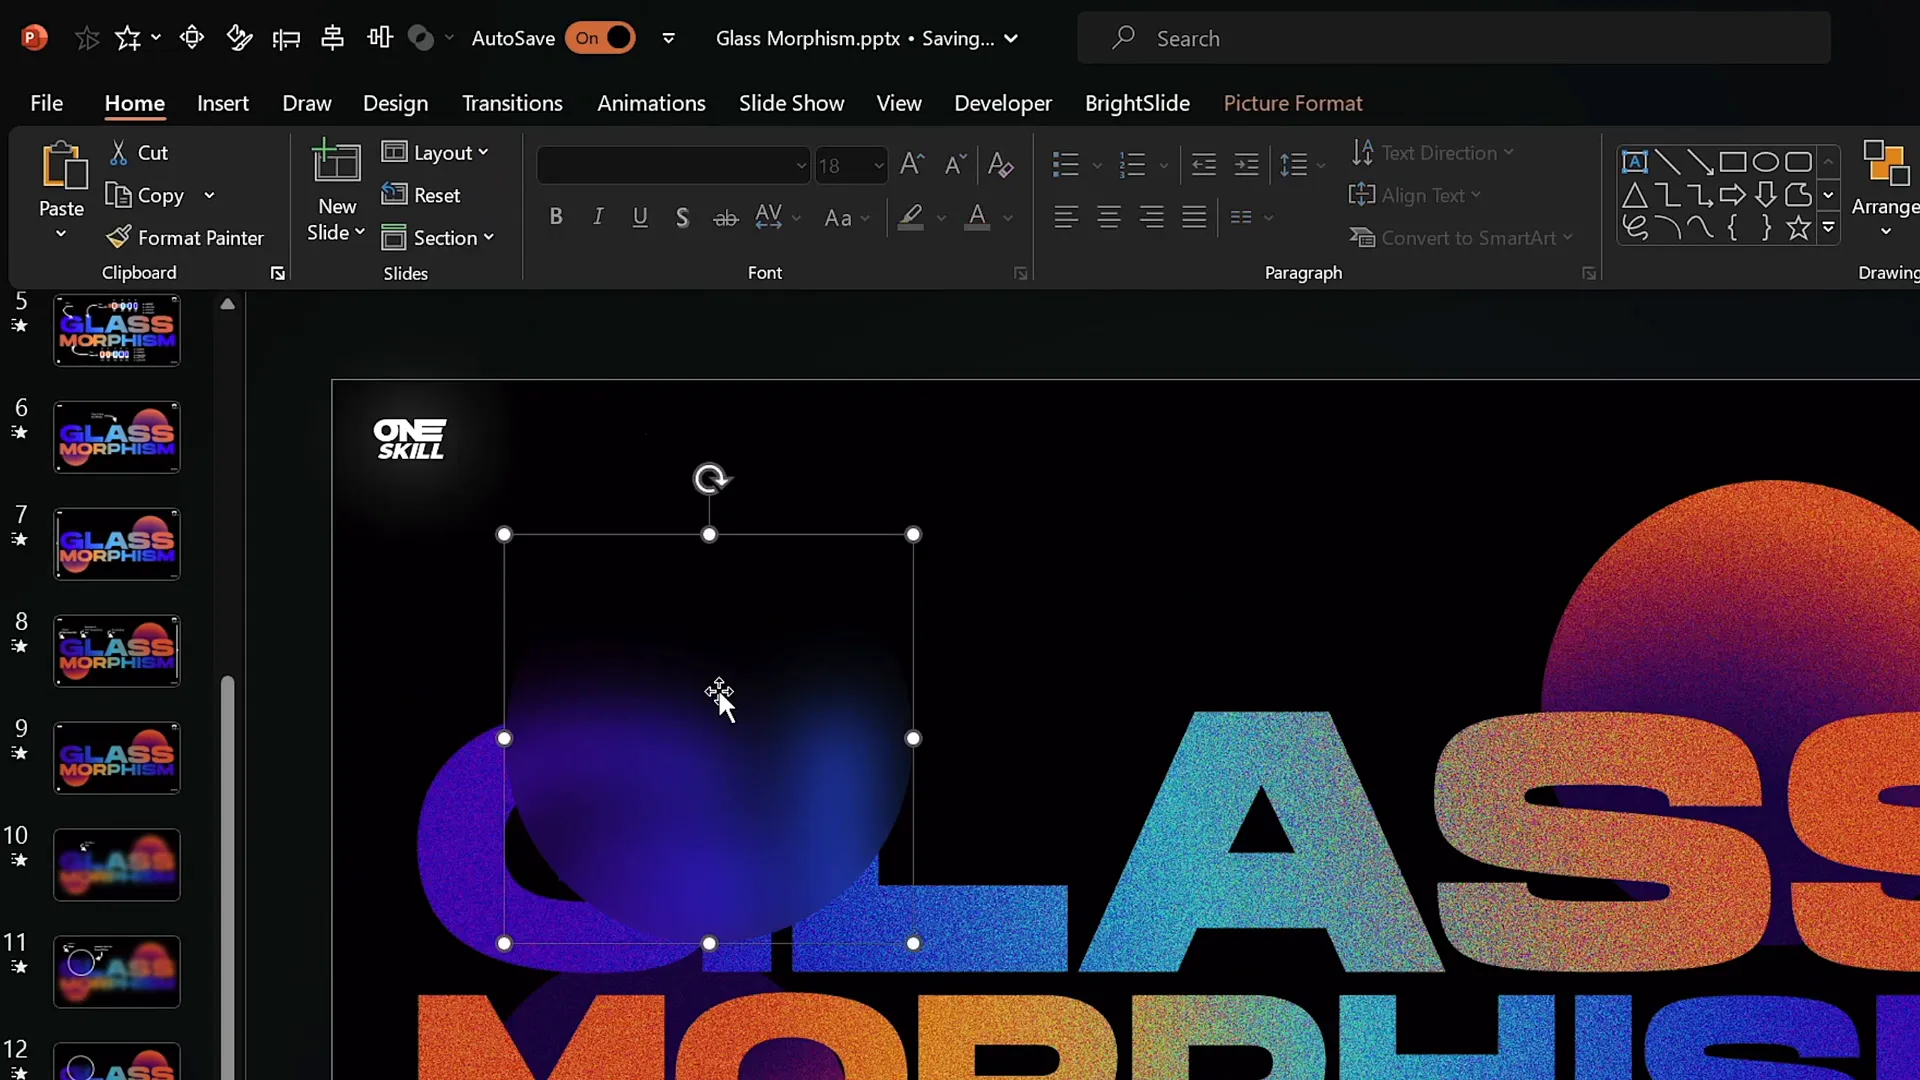Viewport: 1920px width, 1080px height.
Task: Switch to the Transitions tab
Action: point(512,103)
